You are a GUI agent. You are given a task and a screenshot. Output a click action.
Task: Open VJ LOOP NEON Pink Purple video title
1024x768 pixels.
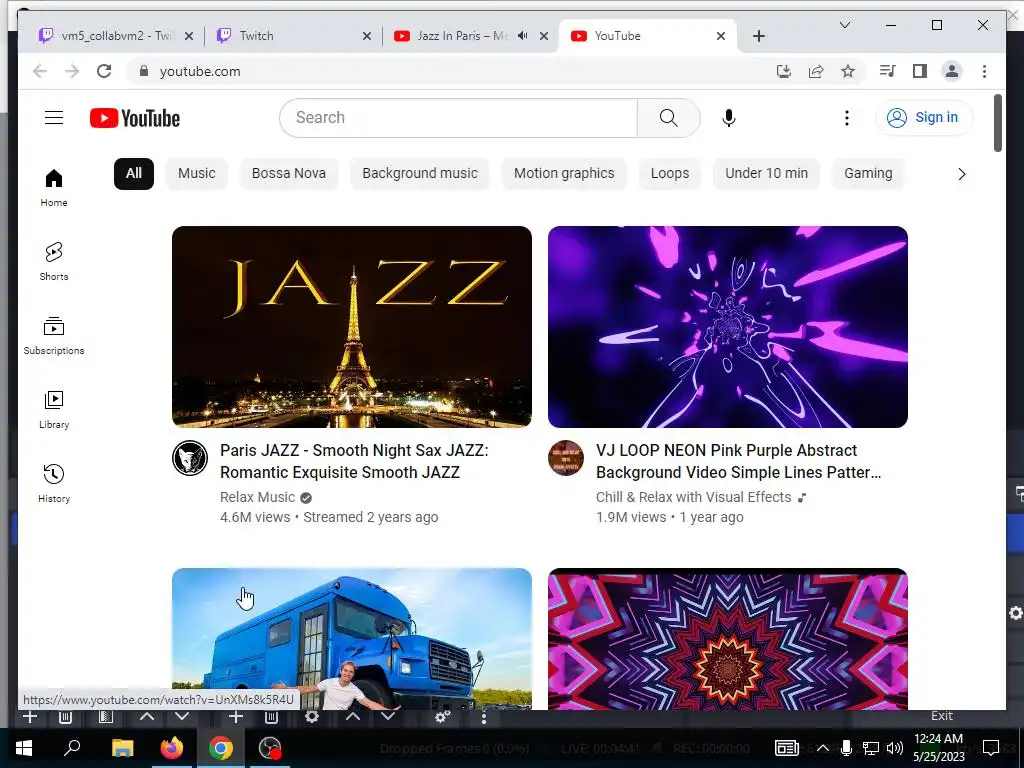click(738, 461)
